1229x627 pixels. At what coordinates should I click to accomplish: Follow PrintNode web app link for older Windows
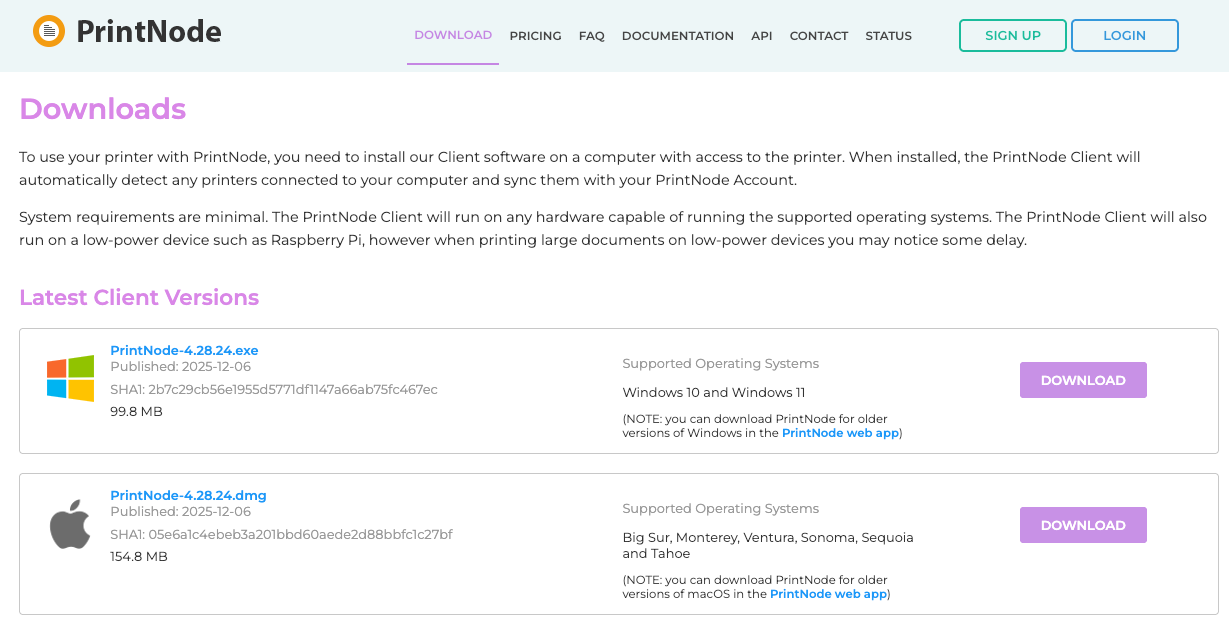(840, 433)
